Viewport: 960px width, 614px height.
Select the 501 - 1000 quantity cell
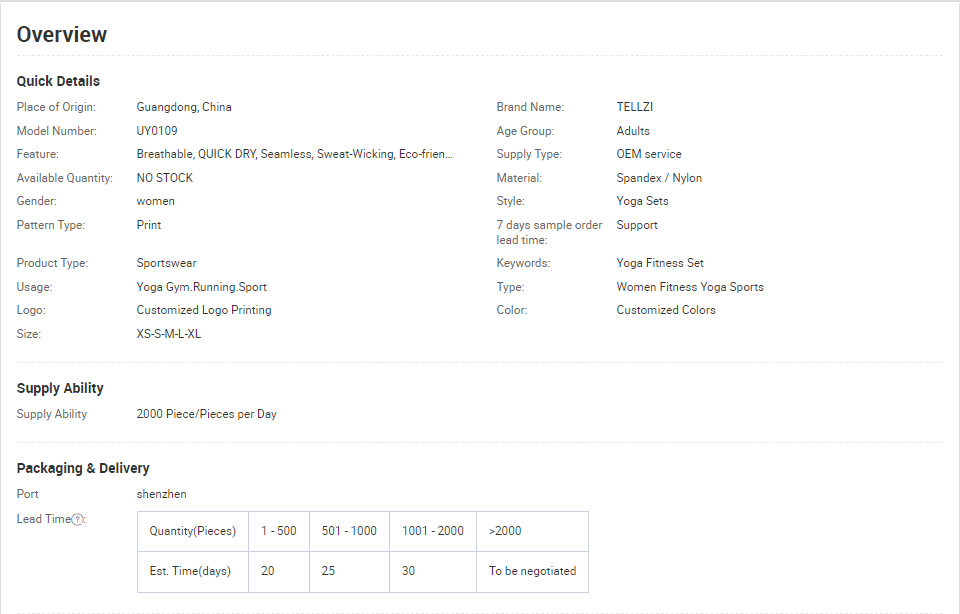tap(349, 531)
